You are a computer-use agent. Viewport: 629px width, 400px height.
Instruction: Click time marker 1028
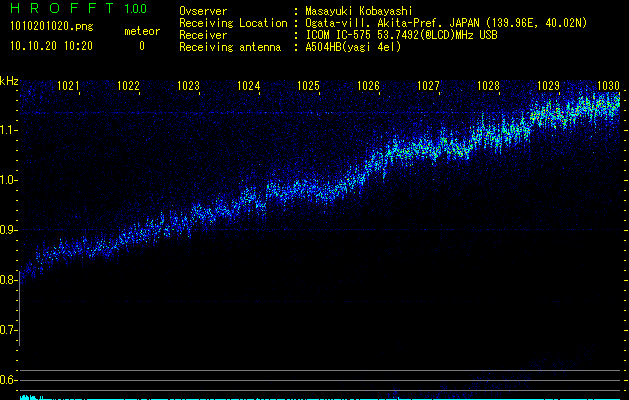[x=489, y=86]
